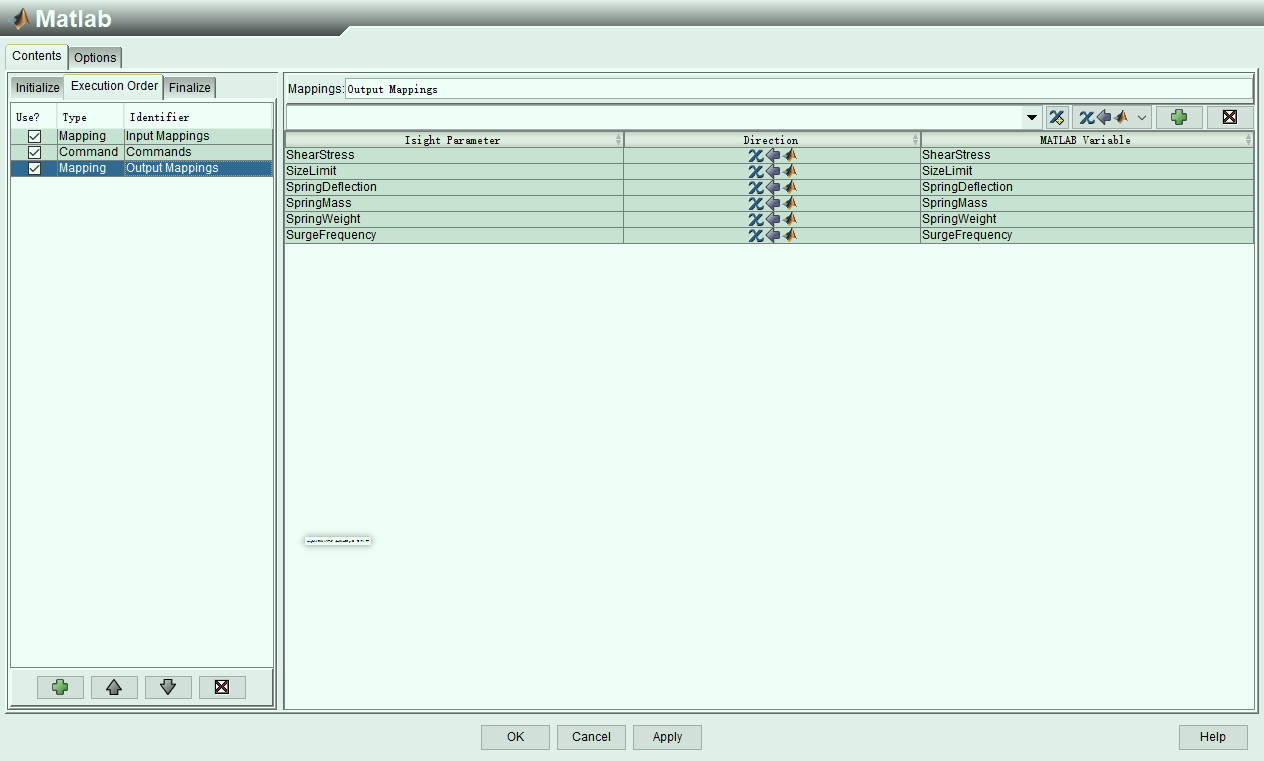Open the Finalize tab
1264x761 pixels.
pyautogui.click(x=189, y=87)
